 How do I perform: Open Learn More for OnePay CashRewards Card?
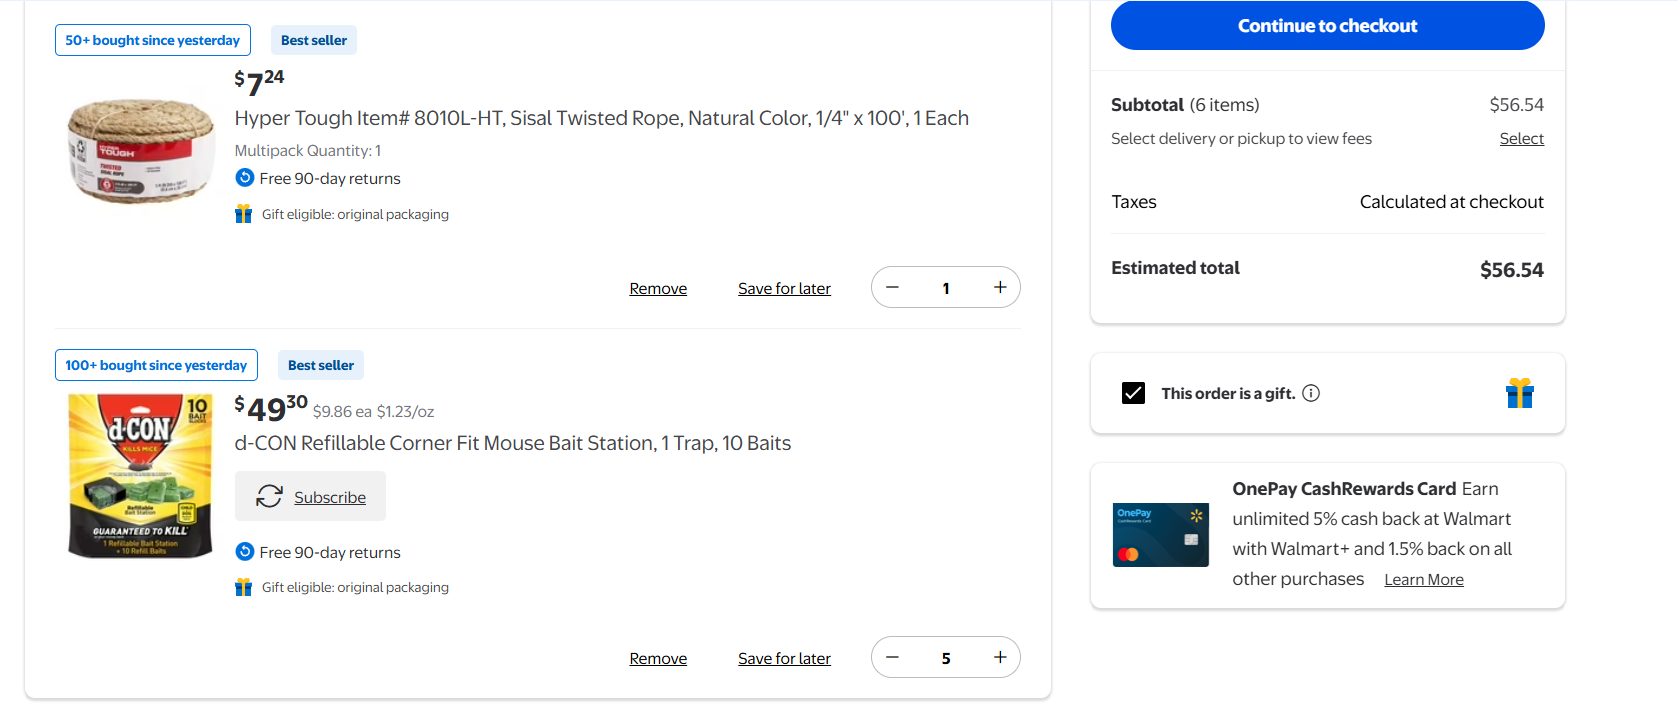(x=1424, y=580)
